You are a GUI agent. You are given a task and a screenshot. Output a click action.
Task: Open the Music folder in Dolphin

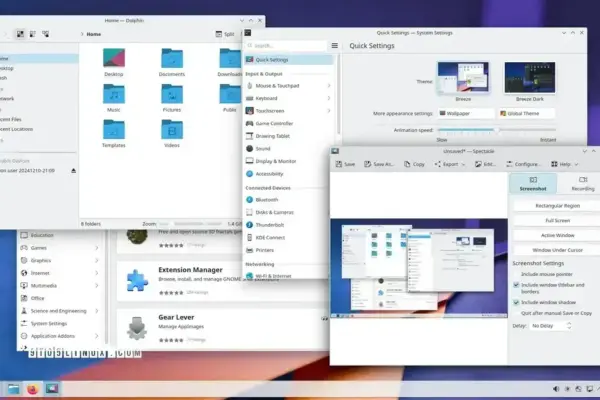click(x=114, y=98)
